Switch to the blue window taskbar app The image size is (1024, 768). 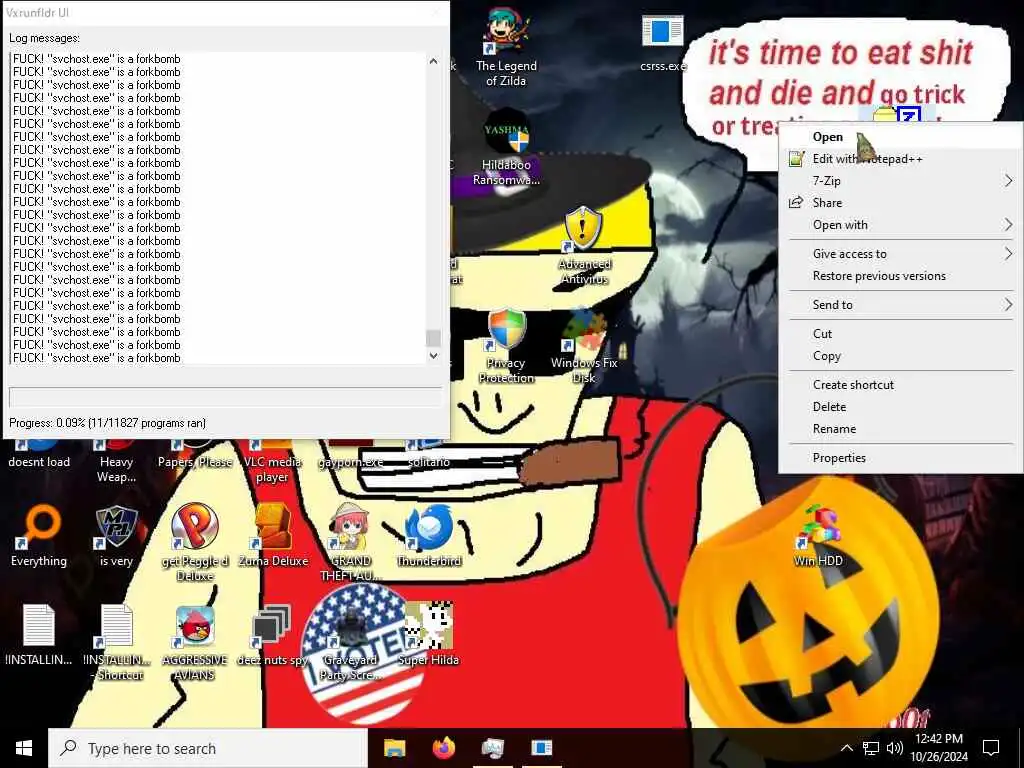click(x=541, y=748)
